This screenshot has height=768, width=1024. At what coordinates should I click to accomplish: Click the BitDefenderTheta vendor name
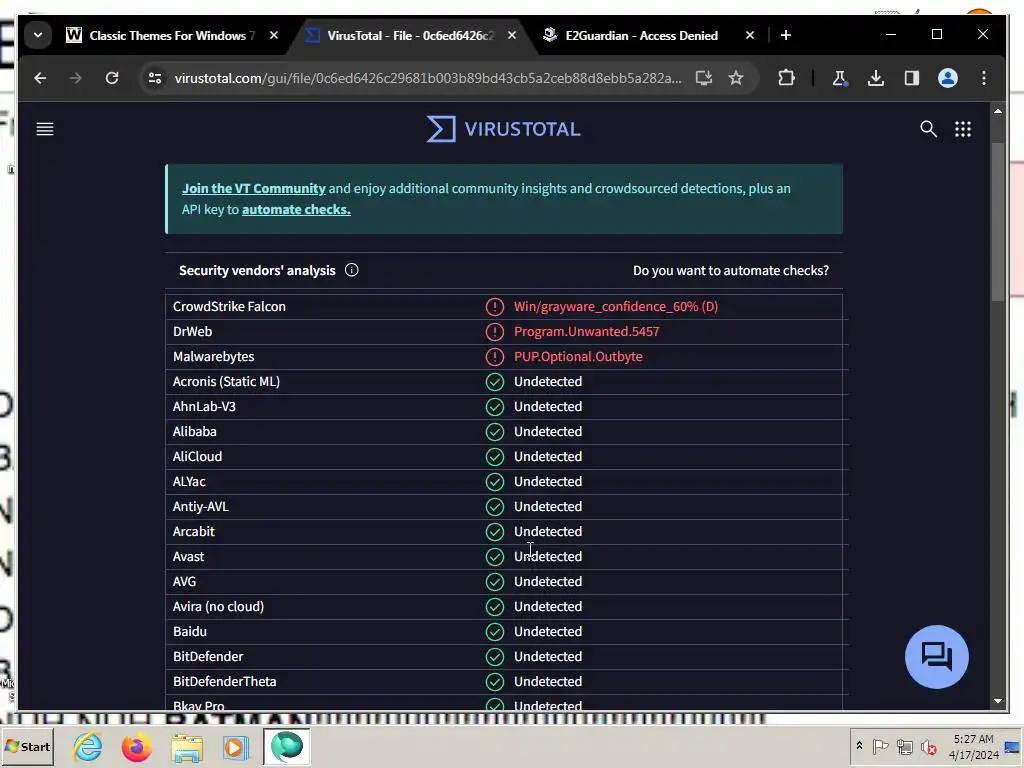tap(224, 682)
